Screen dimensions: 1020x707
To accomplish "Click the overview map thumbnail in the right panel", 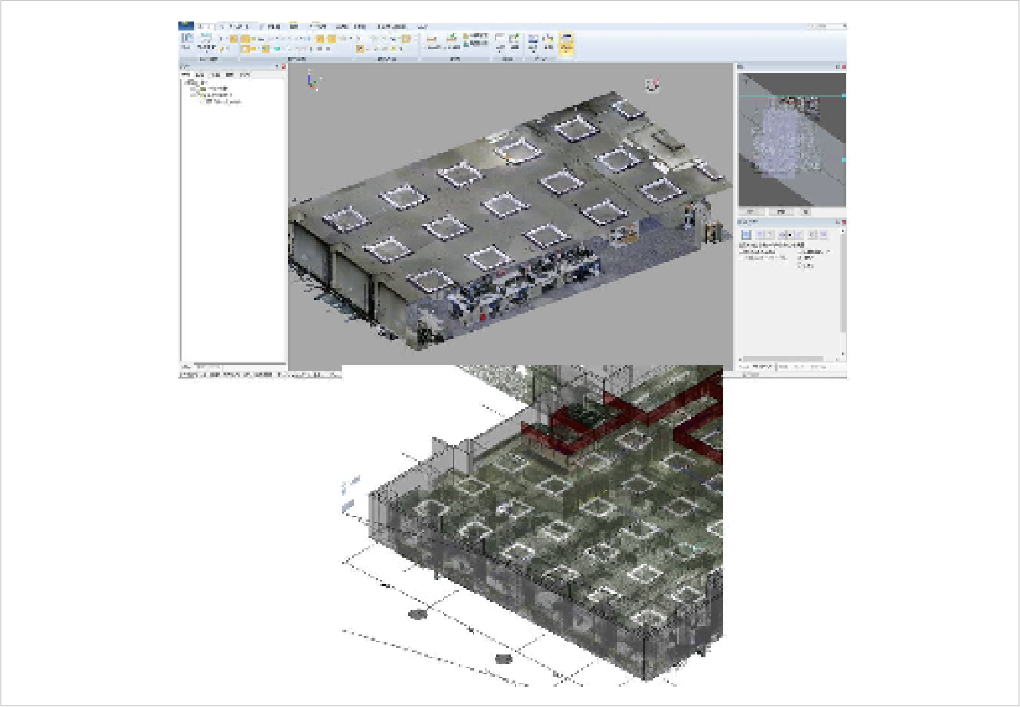I will (790, 138).
